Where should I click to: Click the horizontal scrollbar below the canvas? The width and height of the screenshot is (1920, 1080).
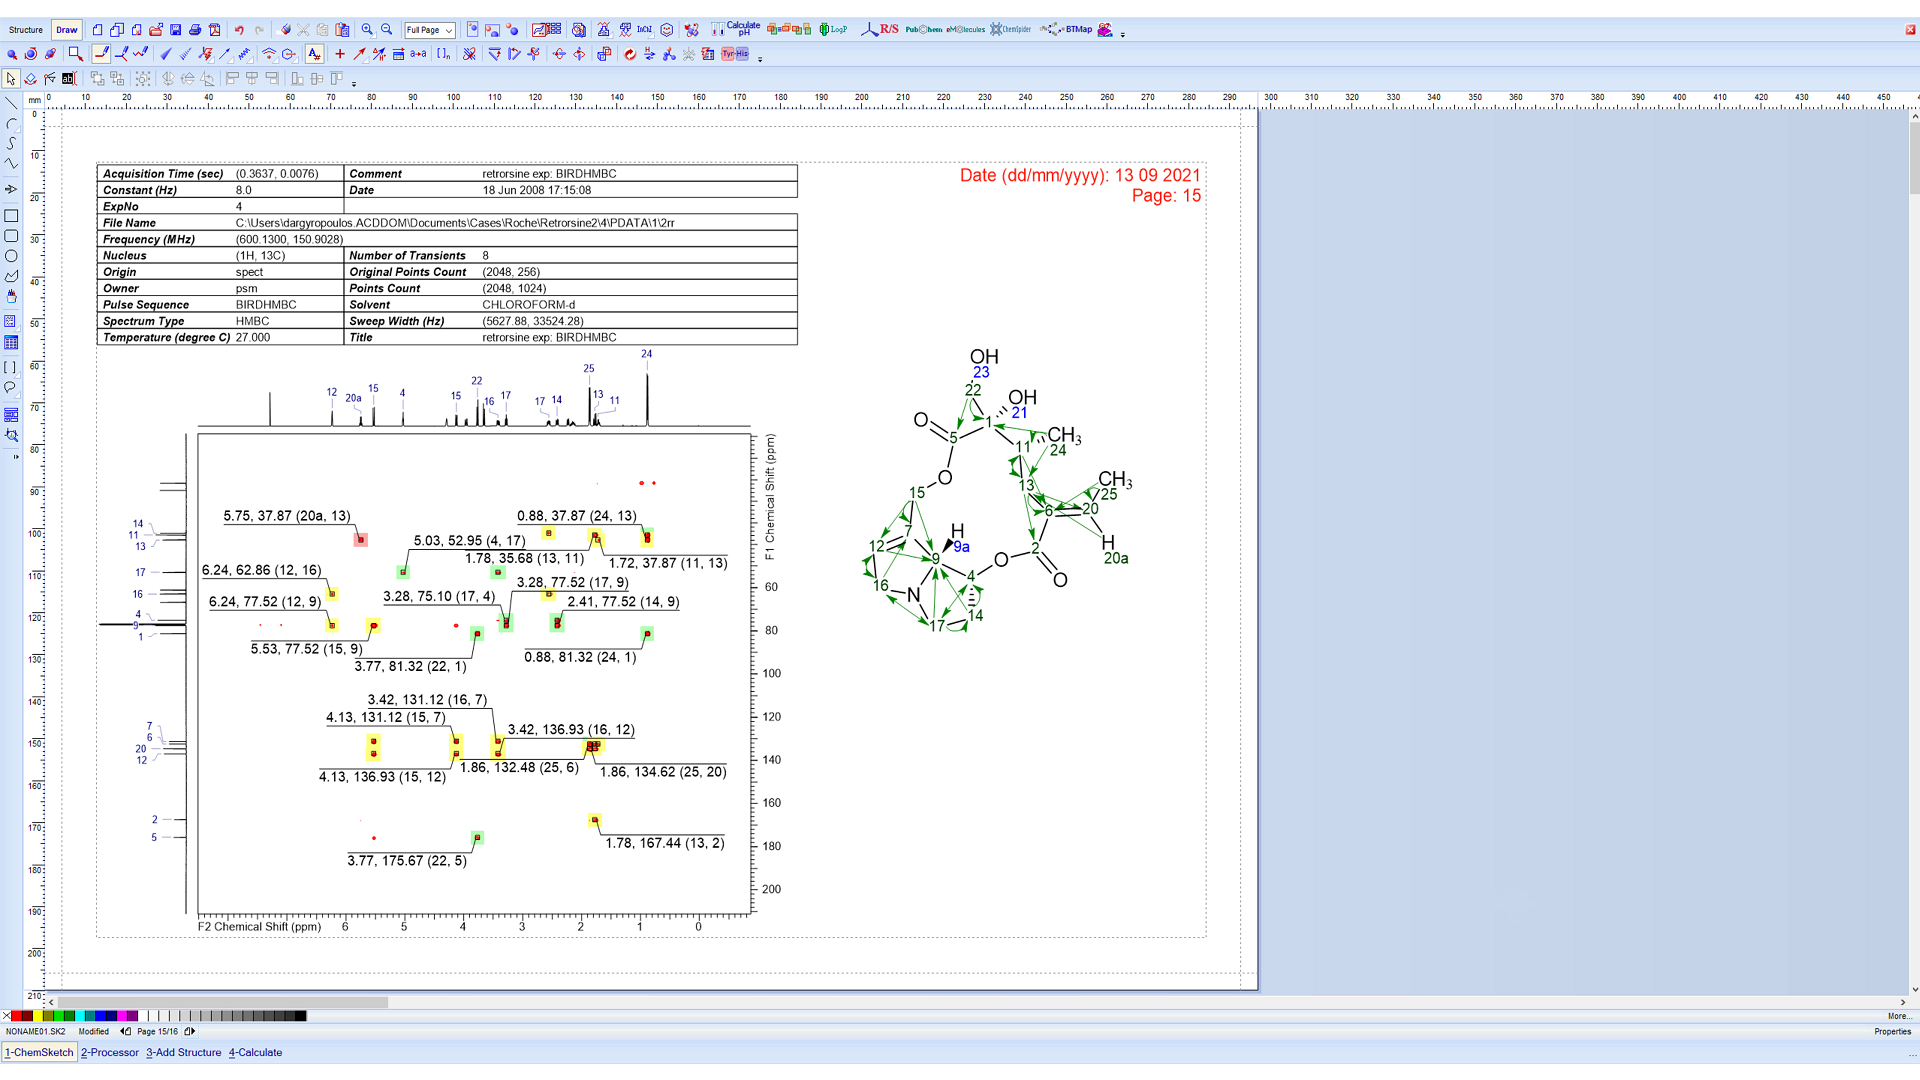(x=220, y=1002)
